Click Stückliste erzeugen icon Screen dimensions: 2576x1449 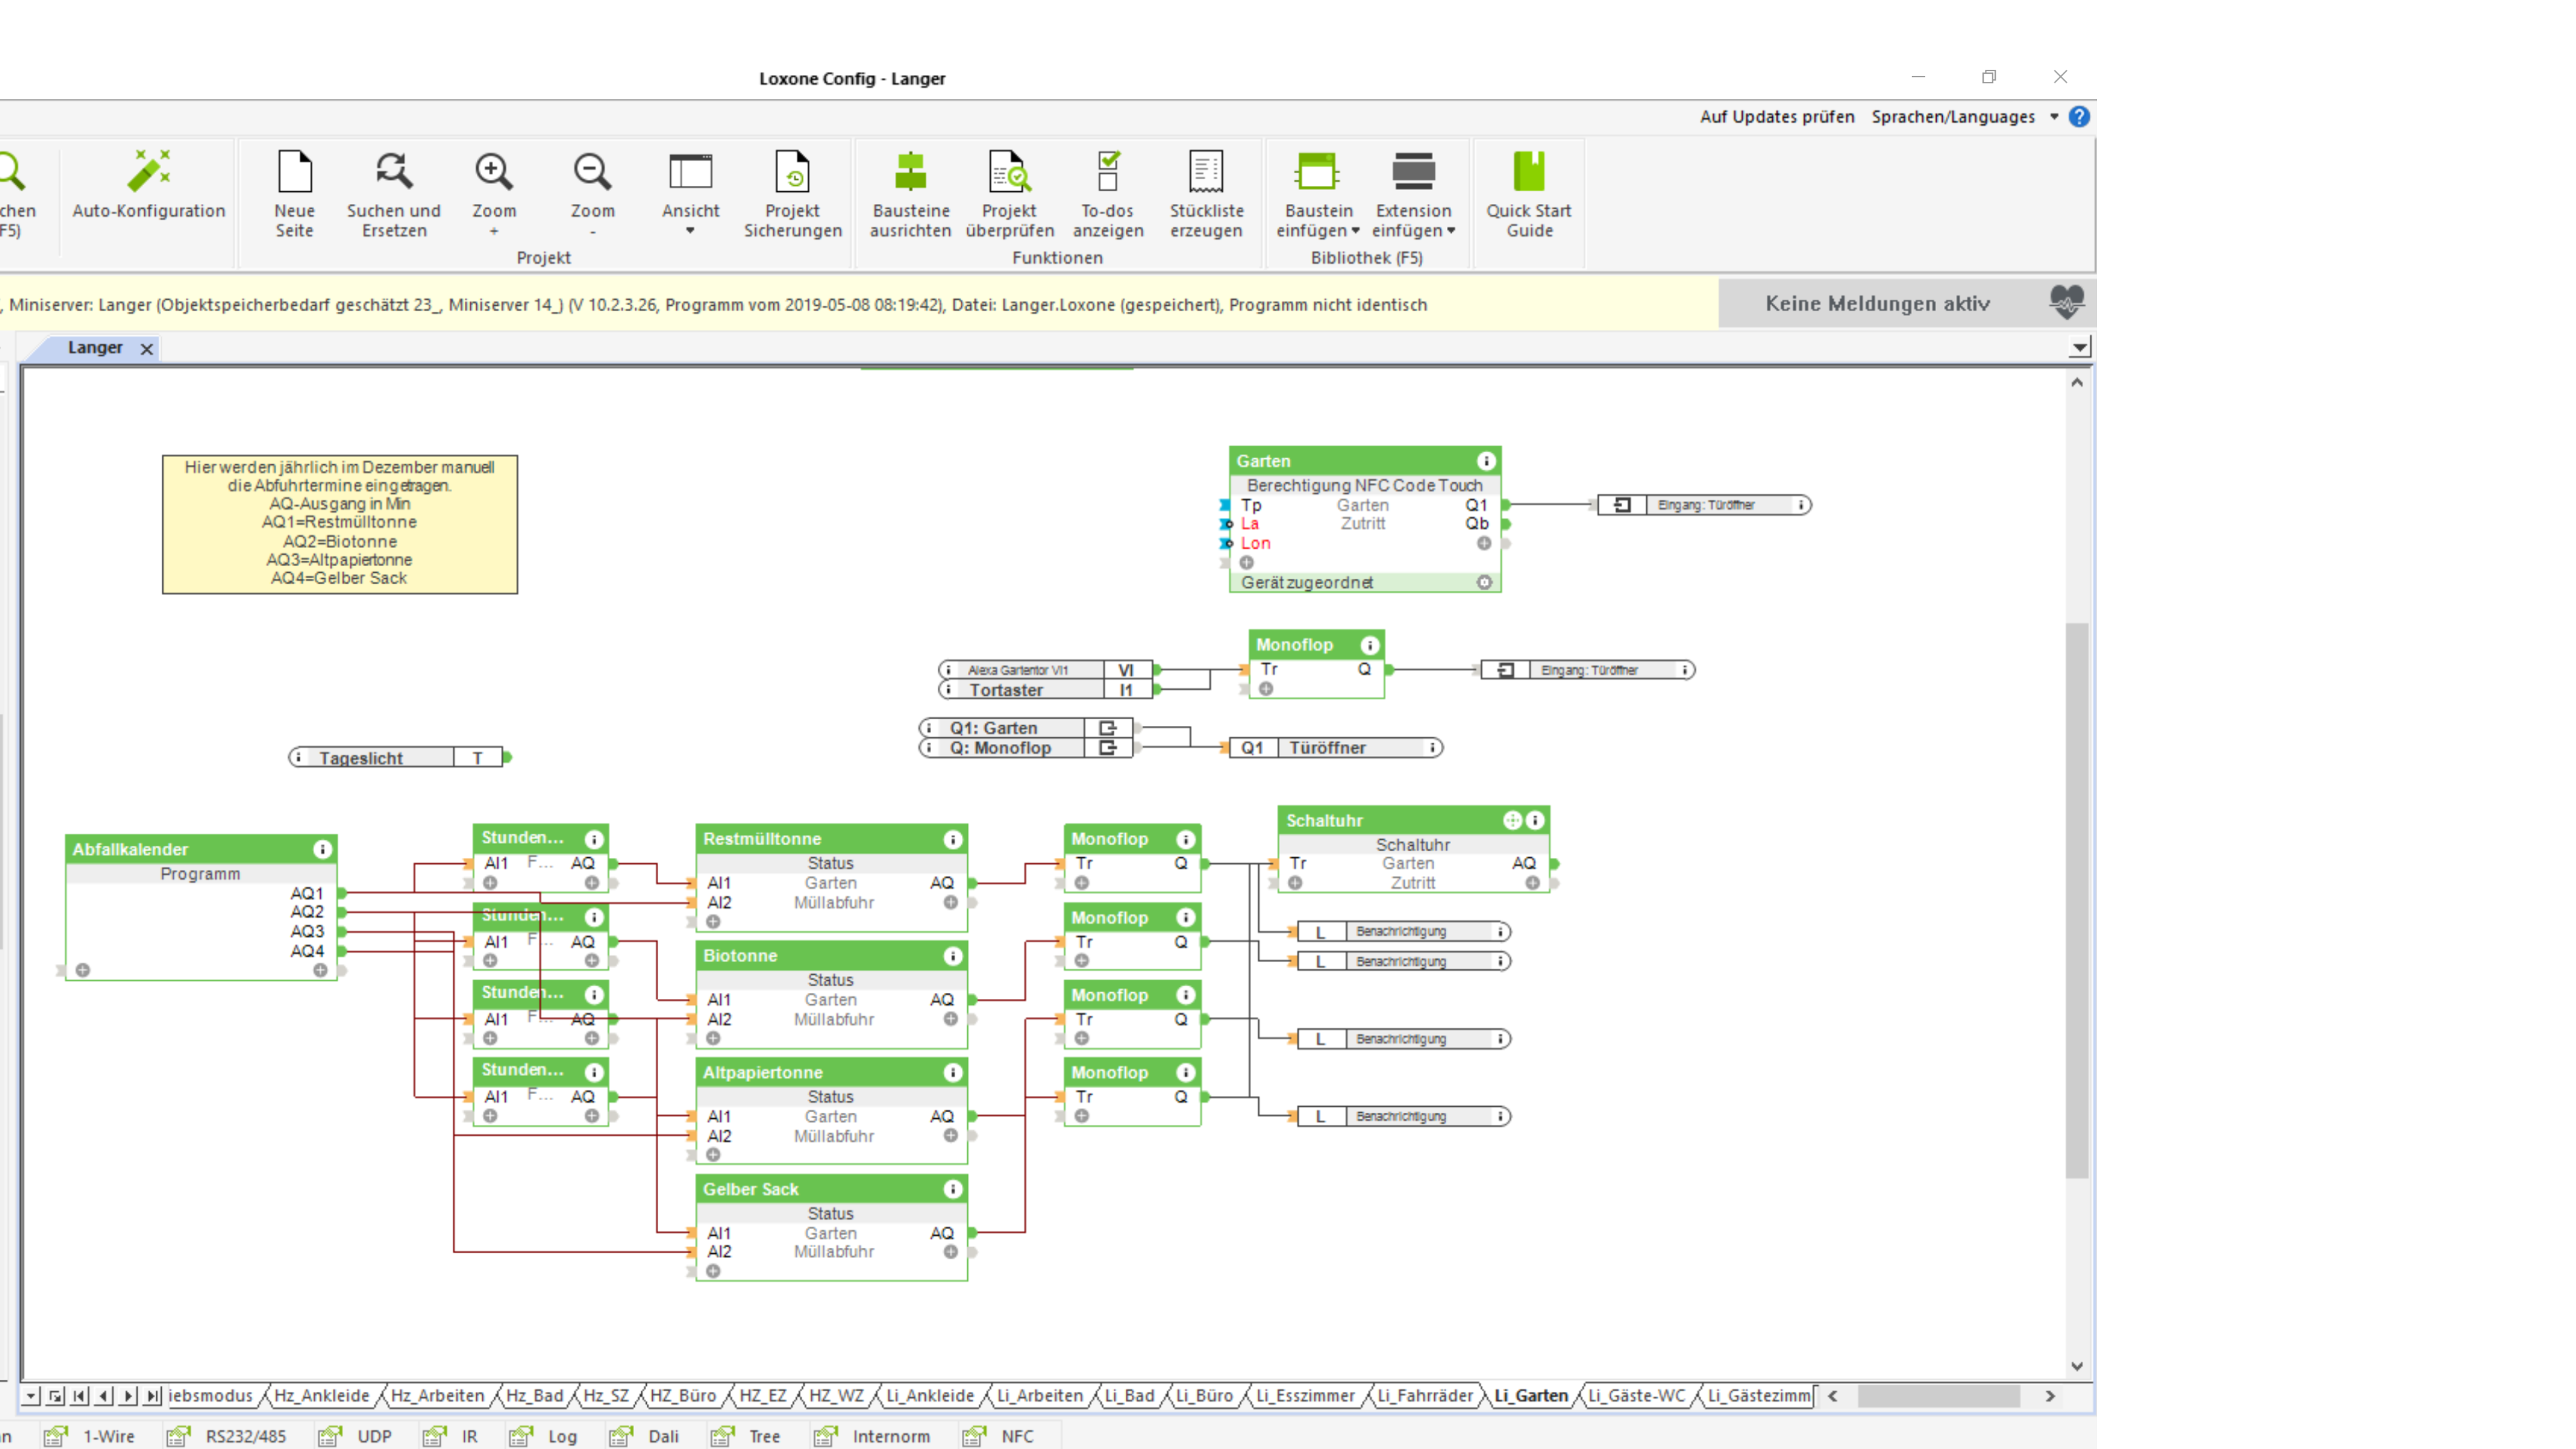1206,172
